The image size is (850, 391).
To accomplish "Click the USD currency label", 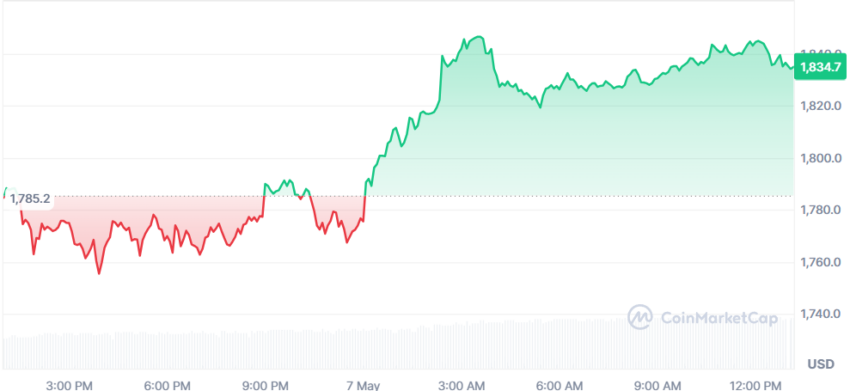I will click(821, 364).
